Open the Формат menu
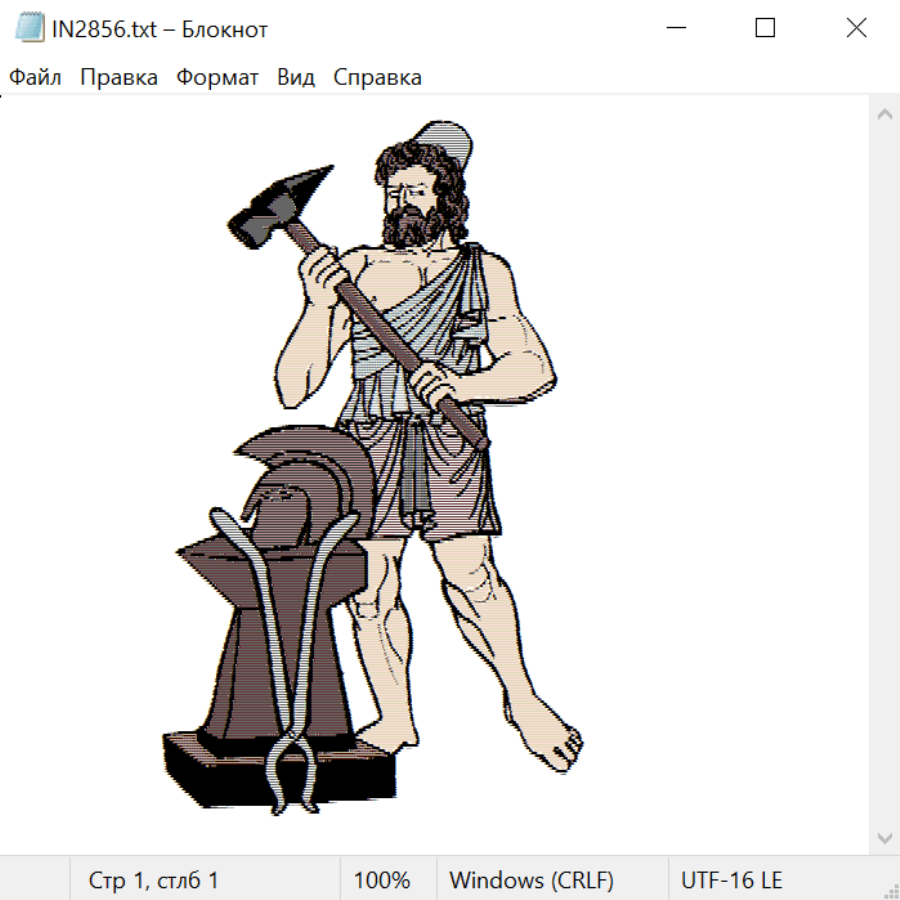 (217, 78)
